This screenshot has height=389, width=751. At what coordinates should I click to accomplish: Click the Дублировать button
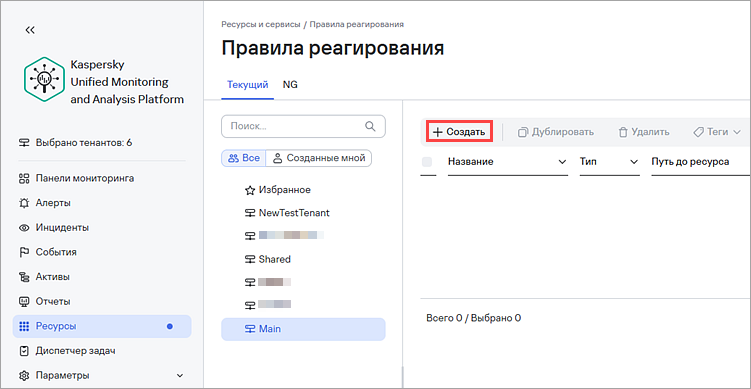(556, 132)
